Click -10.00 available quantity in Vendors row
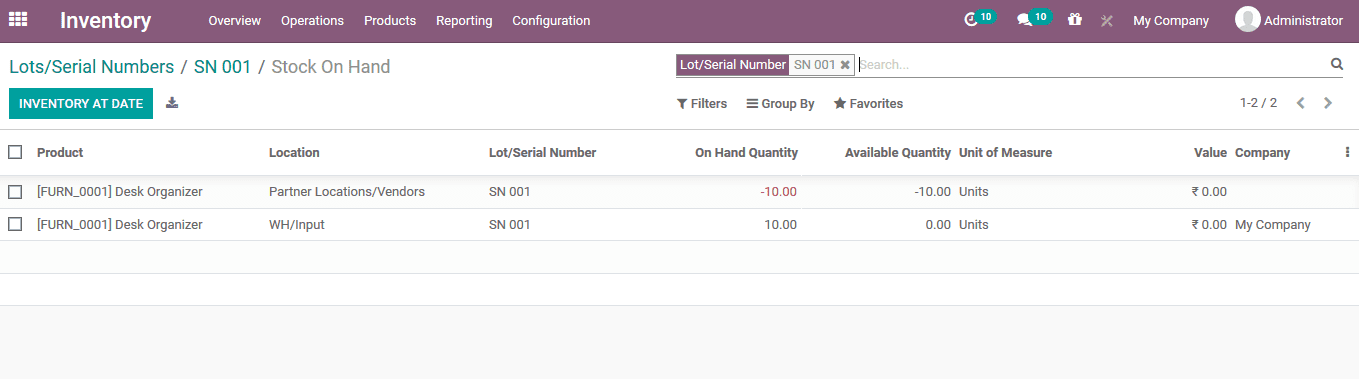1361x379 pixels. pos(932,191)
